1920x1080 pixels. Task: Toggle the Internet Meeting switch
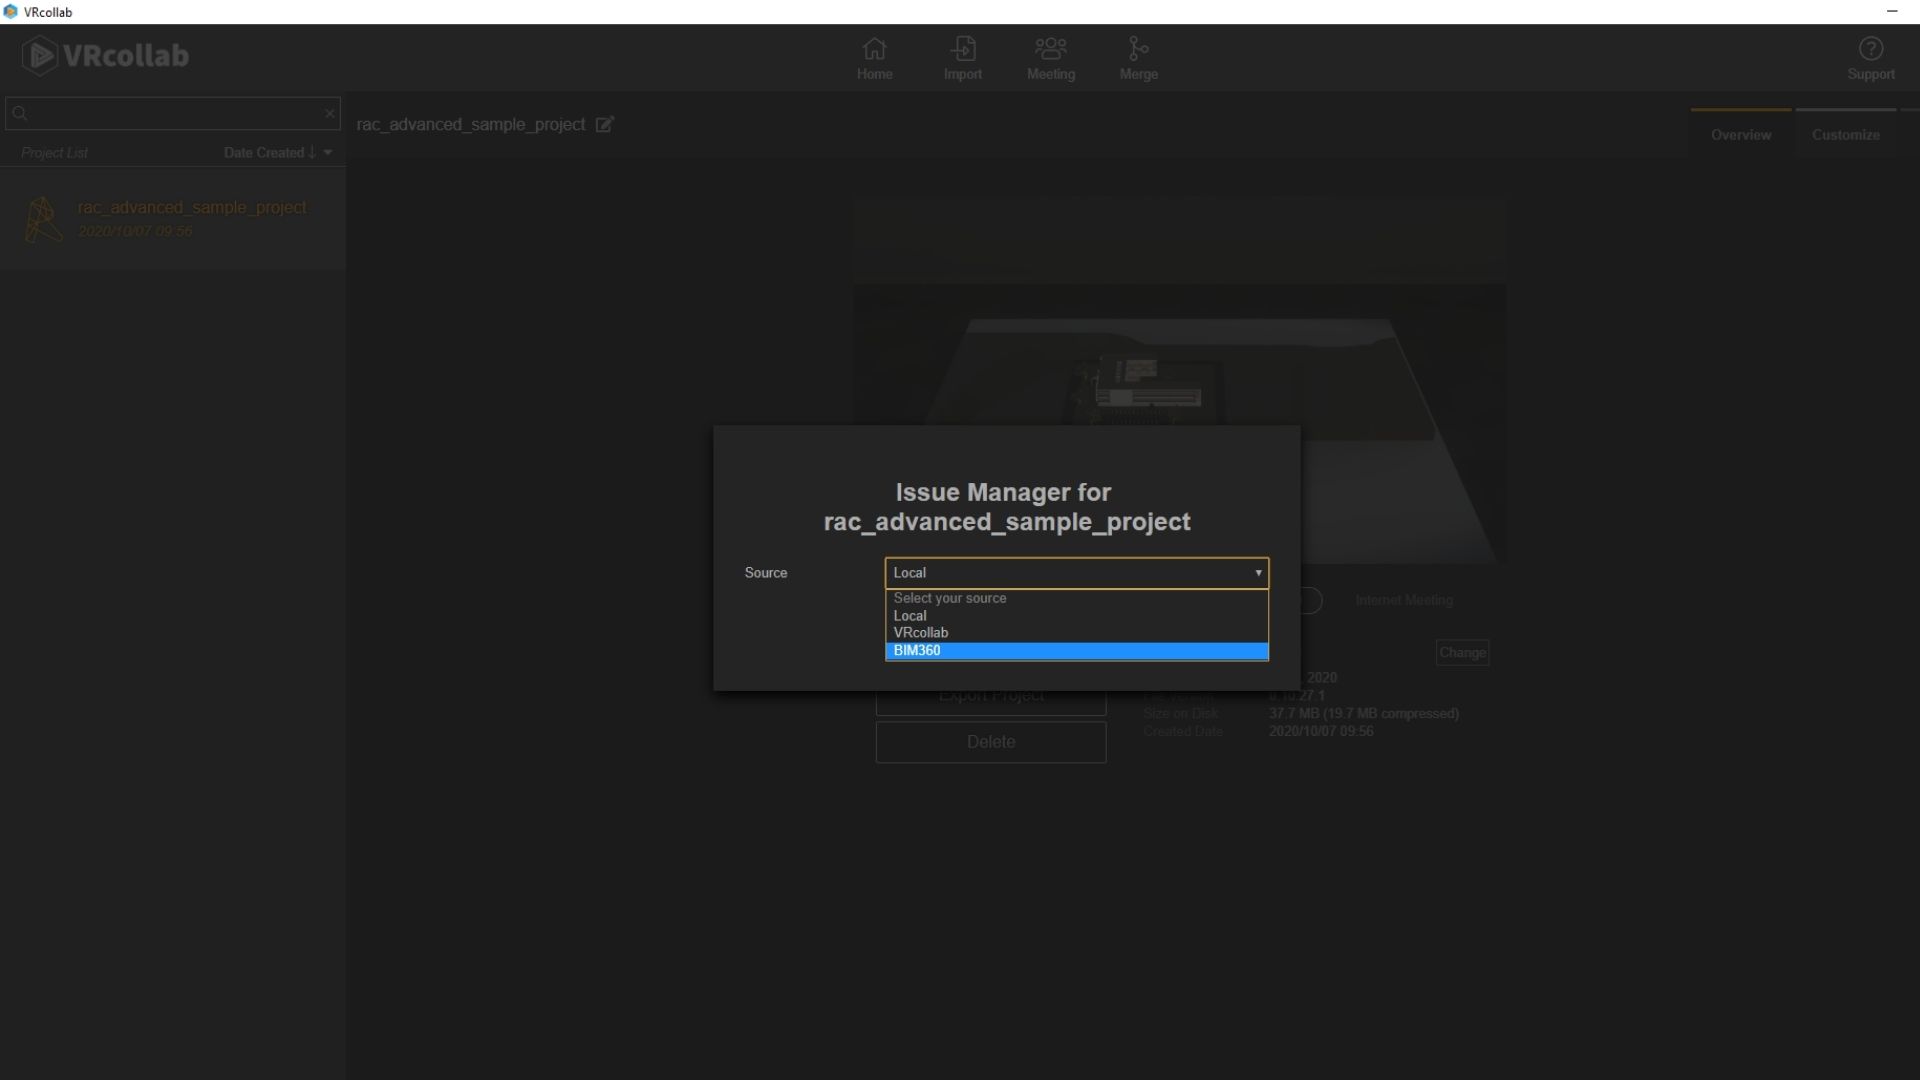[x=1309, y=600]
